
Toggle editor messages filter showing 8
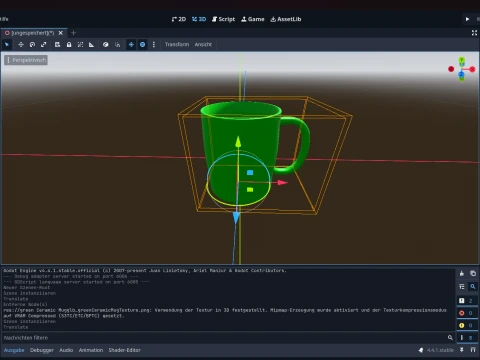466,338
